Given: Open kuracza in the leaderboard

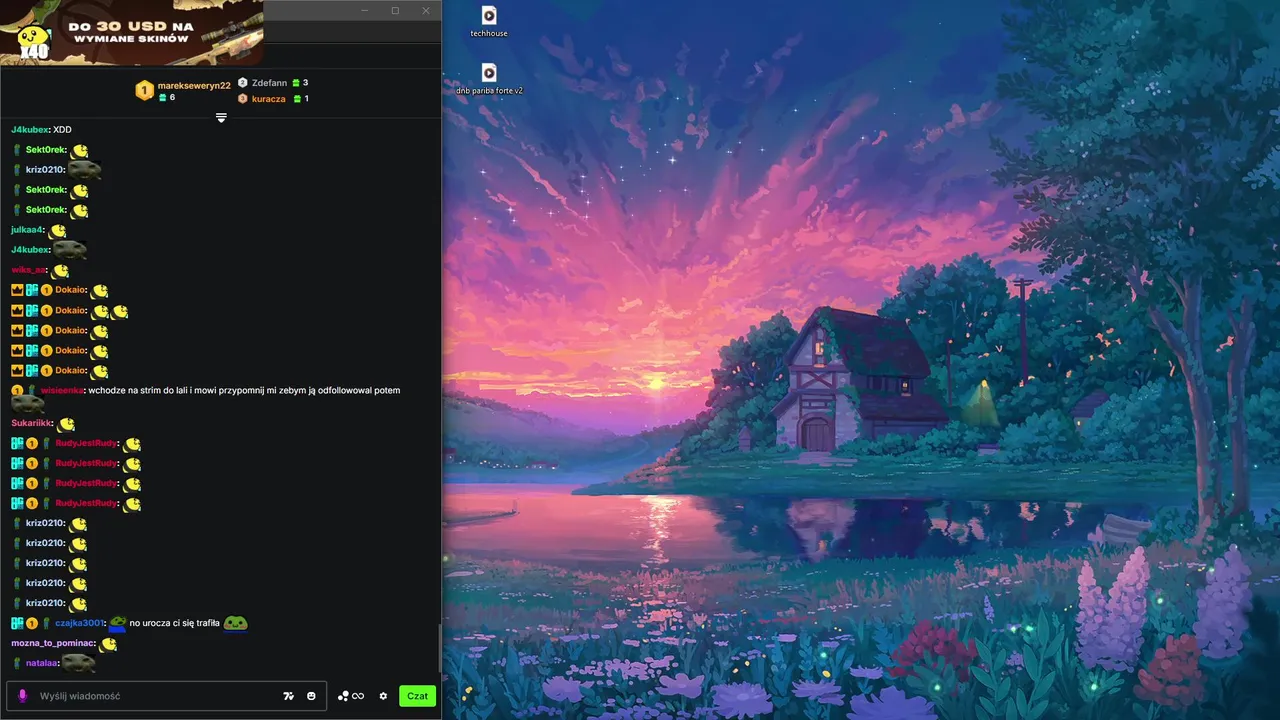Looking at the screenshot, I should 269,99.
